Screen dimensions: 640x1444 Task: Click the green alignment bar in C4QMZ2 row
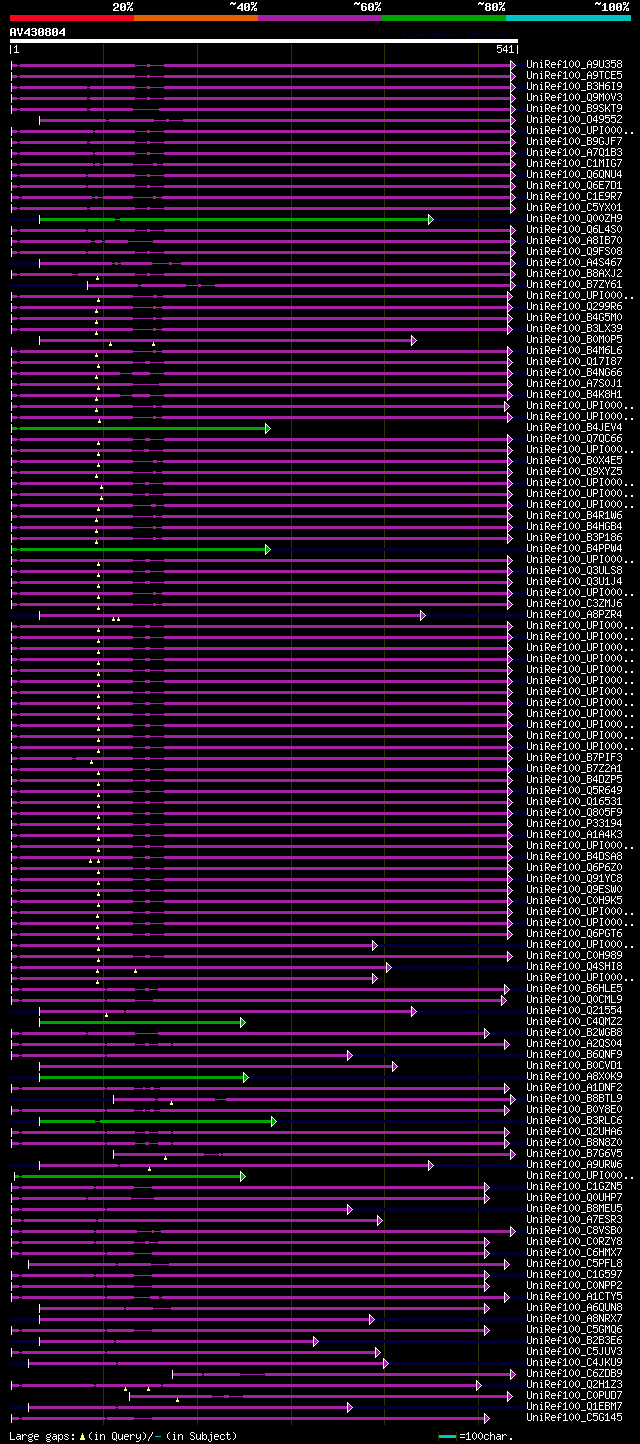(141, 1022)
